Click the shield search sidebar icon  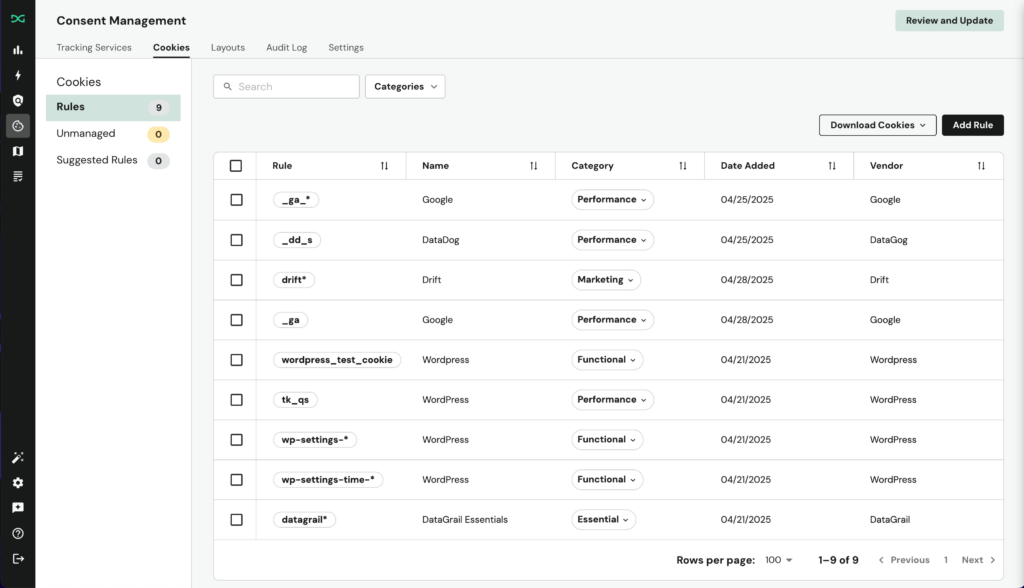(17, 101)
